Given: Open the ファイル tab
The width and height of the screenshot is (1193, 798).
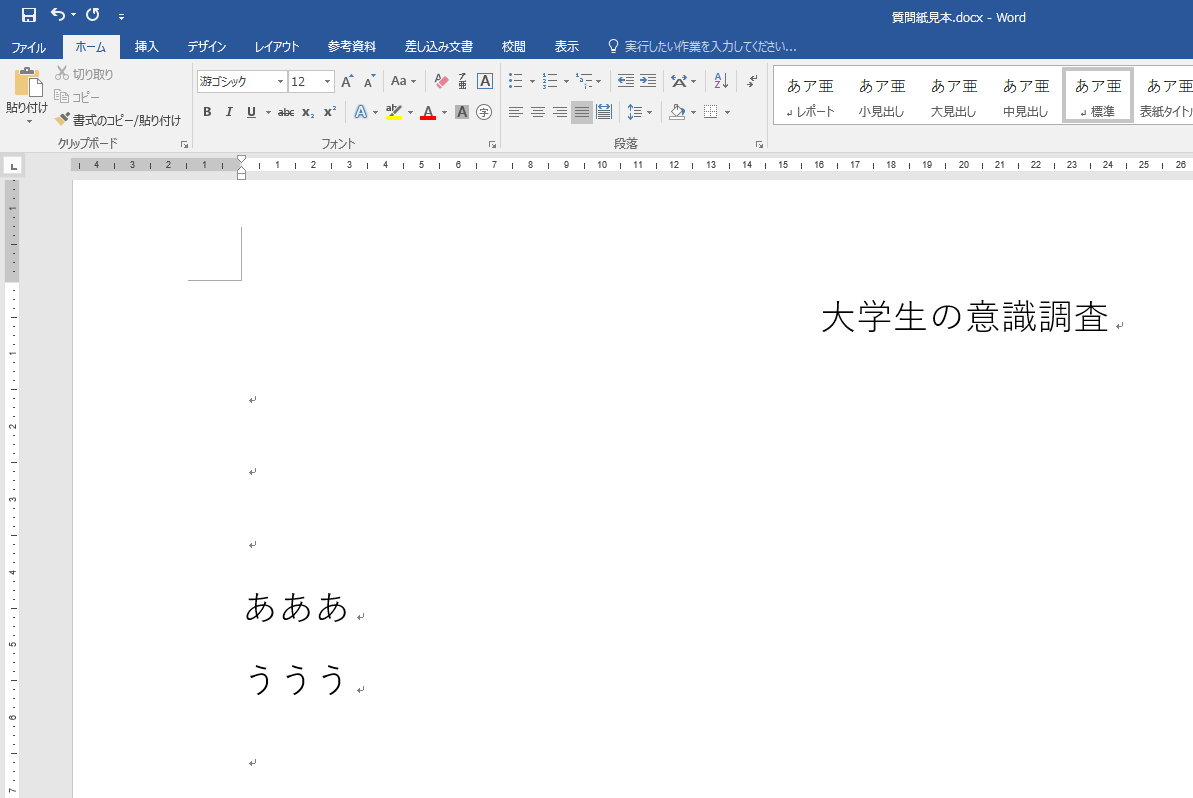Looking at the screenshot, I should (29, 47).
